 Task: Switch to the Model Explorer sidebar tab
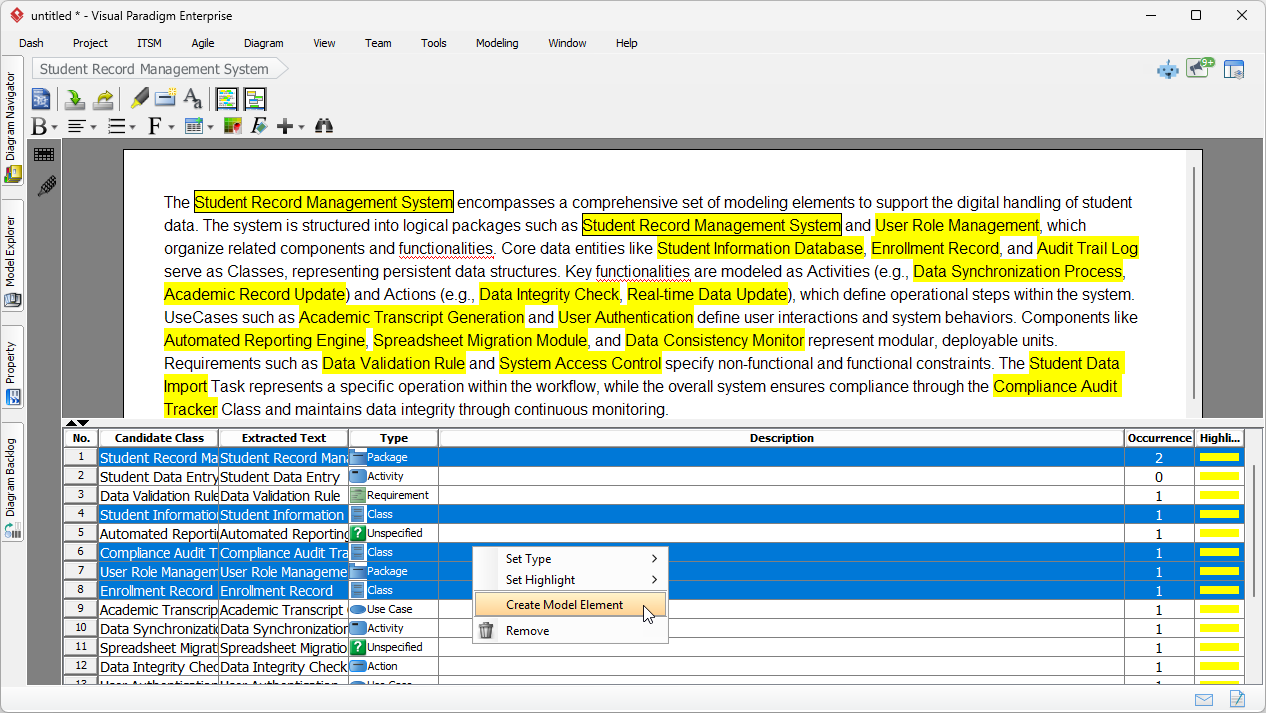pos(12,250)
